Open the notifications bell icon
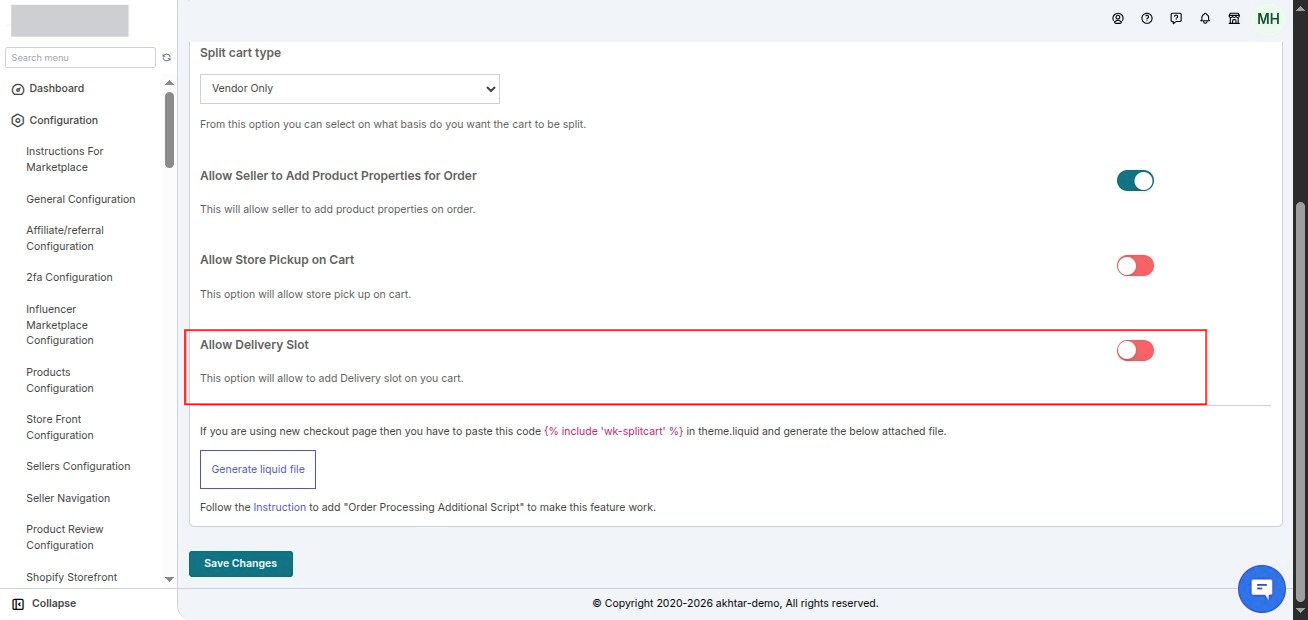1308x620 pixels. pos(1205,18)
